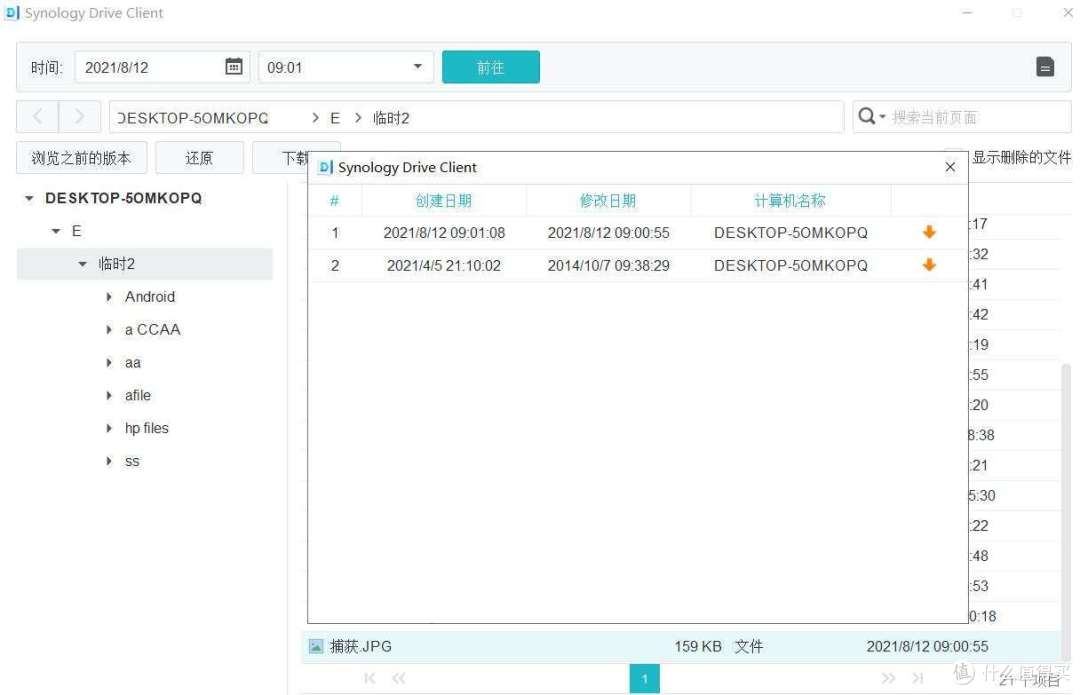Screen dimensions: 1080x695
Task: Expand the a CCAA folder
Action: point(109,330)
